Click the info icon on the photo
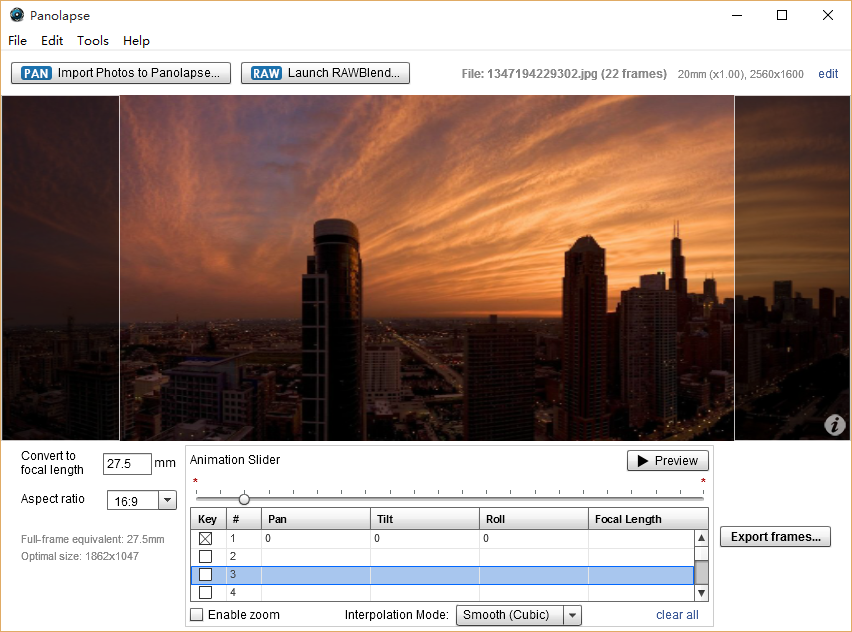The width and height of the screenshot is (852, 632). (x=834, y=425)
